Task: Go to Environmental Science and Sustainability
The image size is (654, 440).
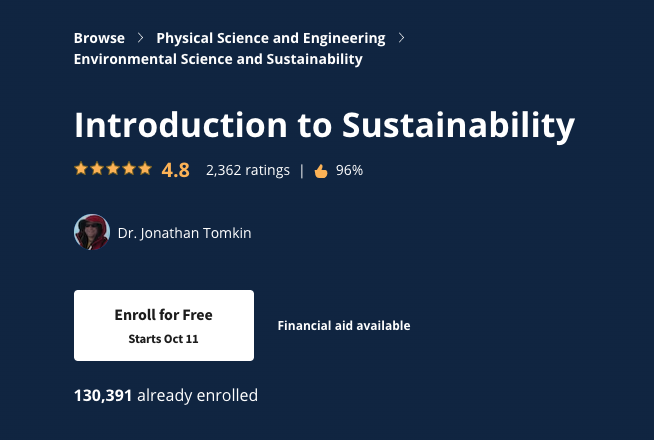Action: pyautogui.click(x=218, y=59)
